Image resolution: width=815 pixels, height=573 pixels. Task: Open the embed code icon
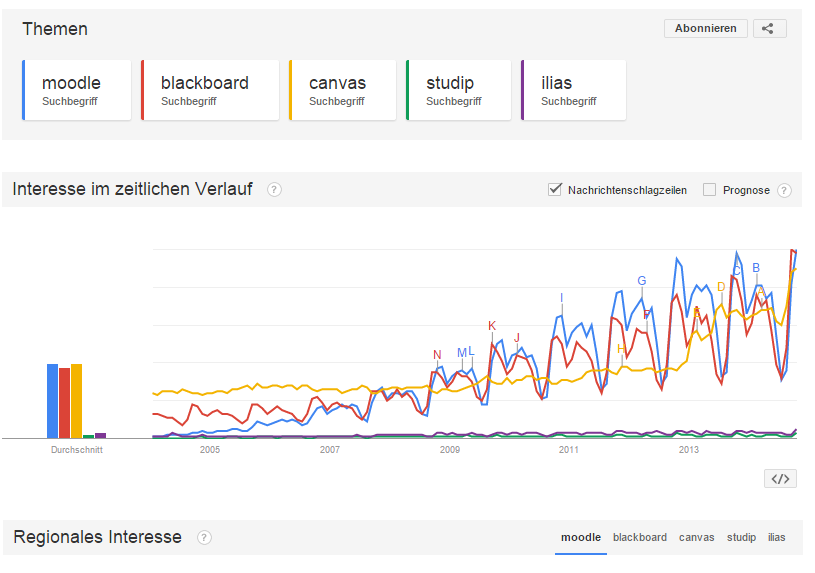coord(781,479)
